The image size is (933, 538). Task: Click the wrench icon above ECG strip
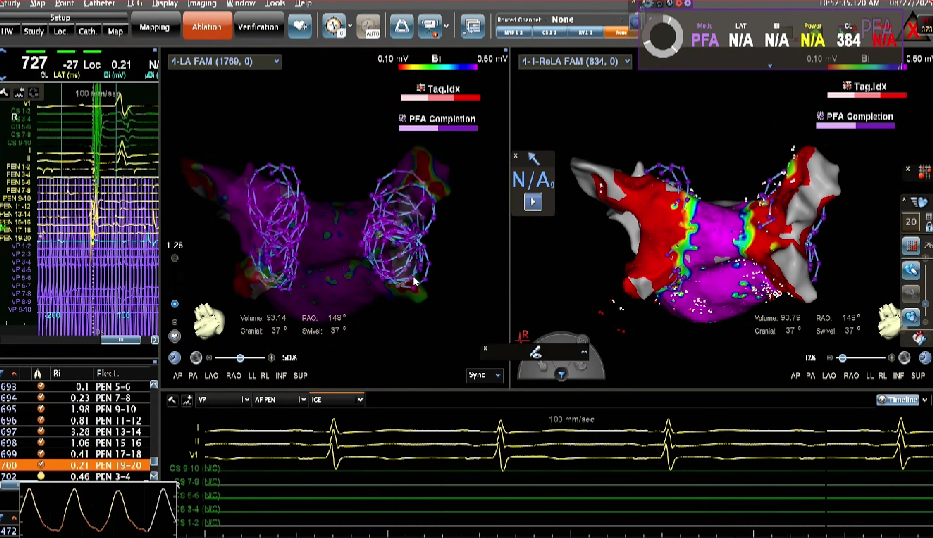coord(172,400)
